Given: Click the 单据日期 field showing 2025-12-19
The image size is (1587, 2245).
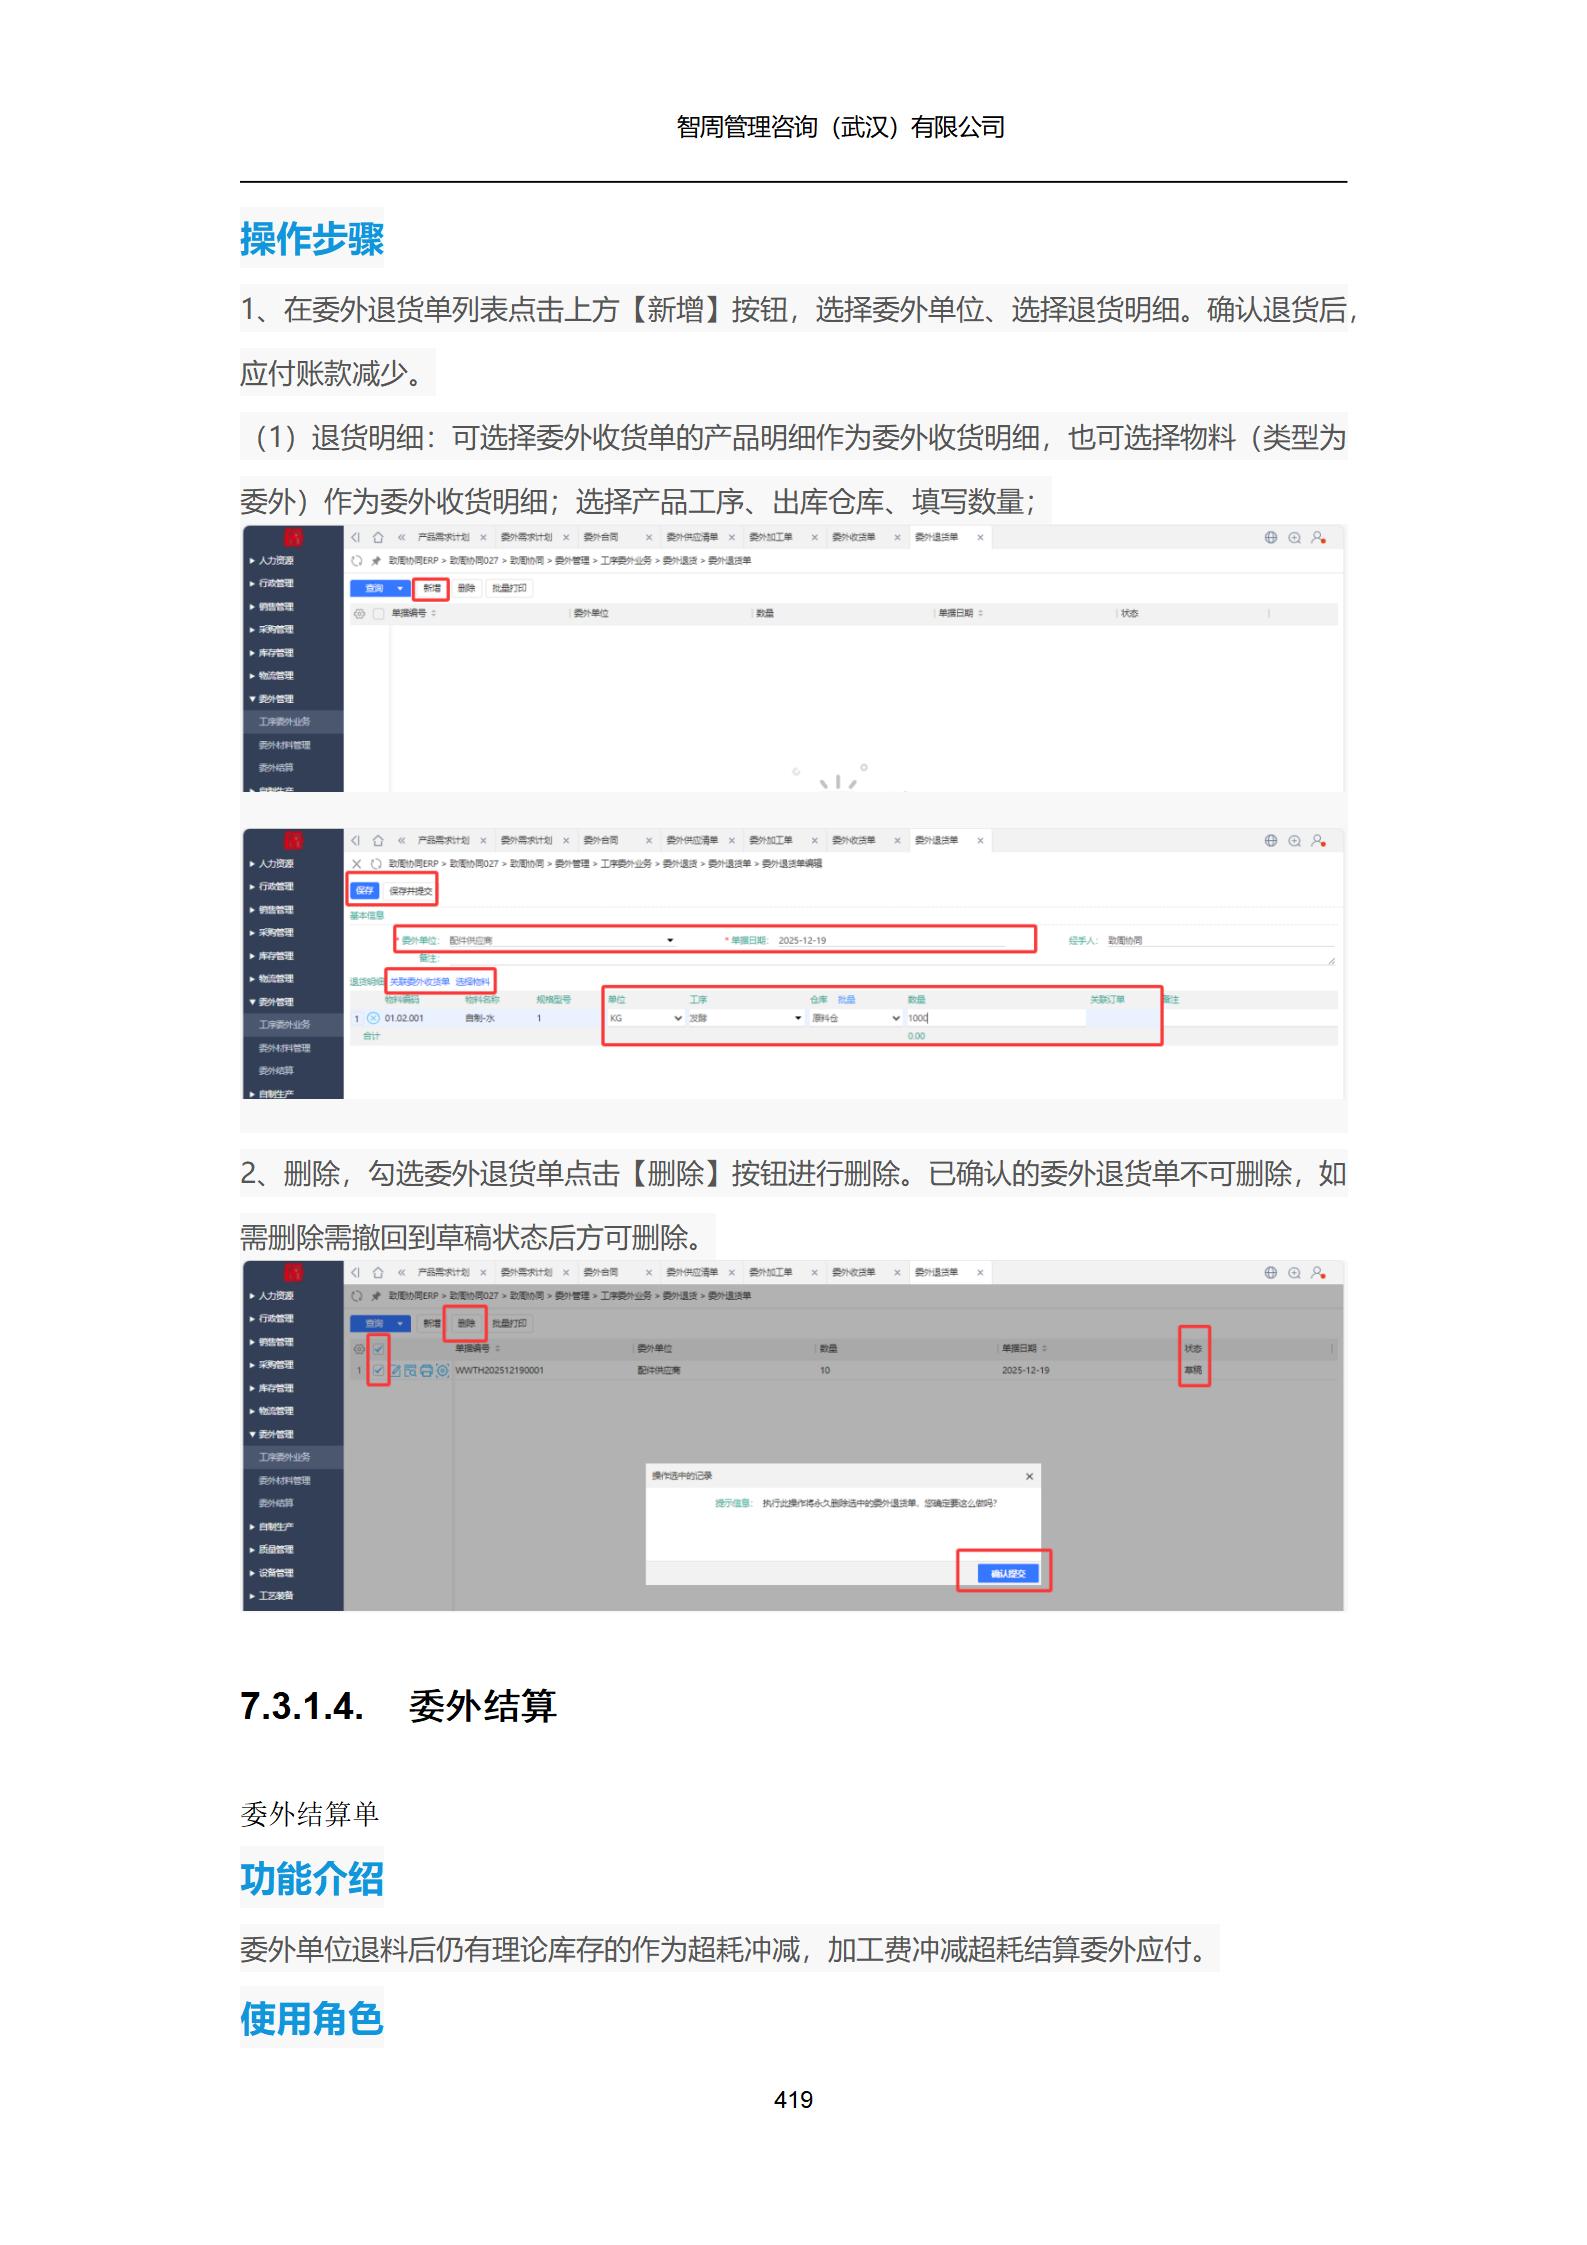Looking at the screenshot, I should pyautogui.click(x=890, y=941).
